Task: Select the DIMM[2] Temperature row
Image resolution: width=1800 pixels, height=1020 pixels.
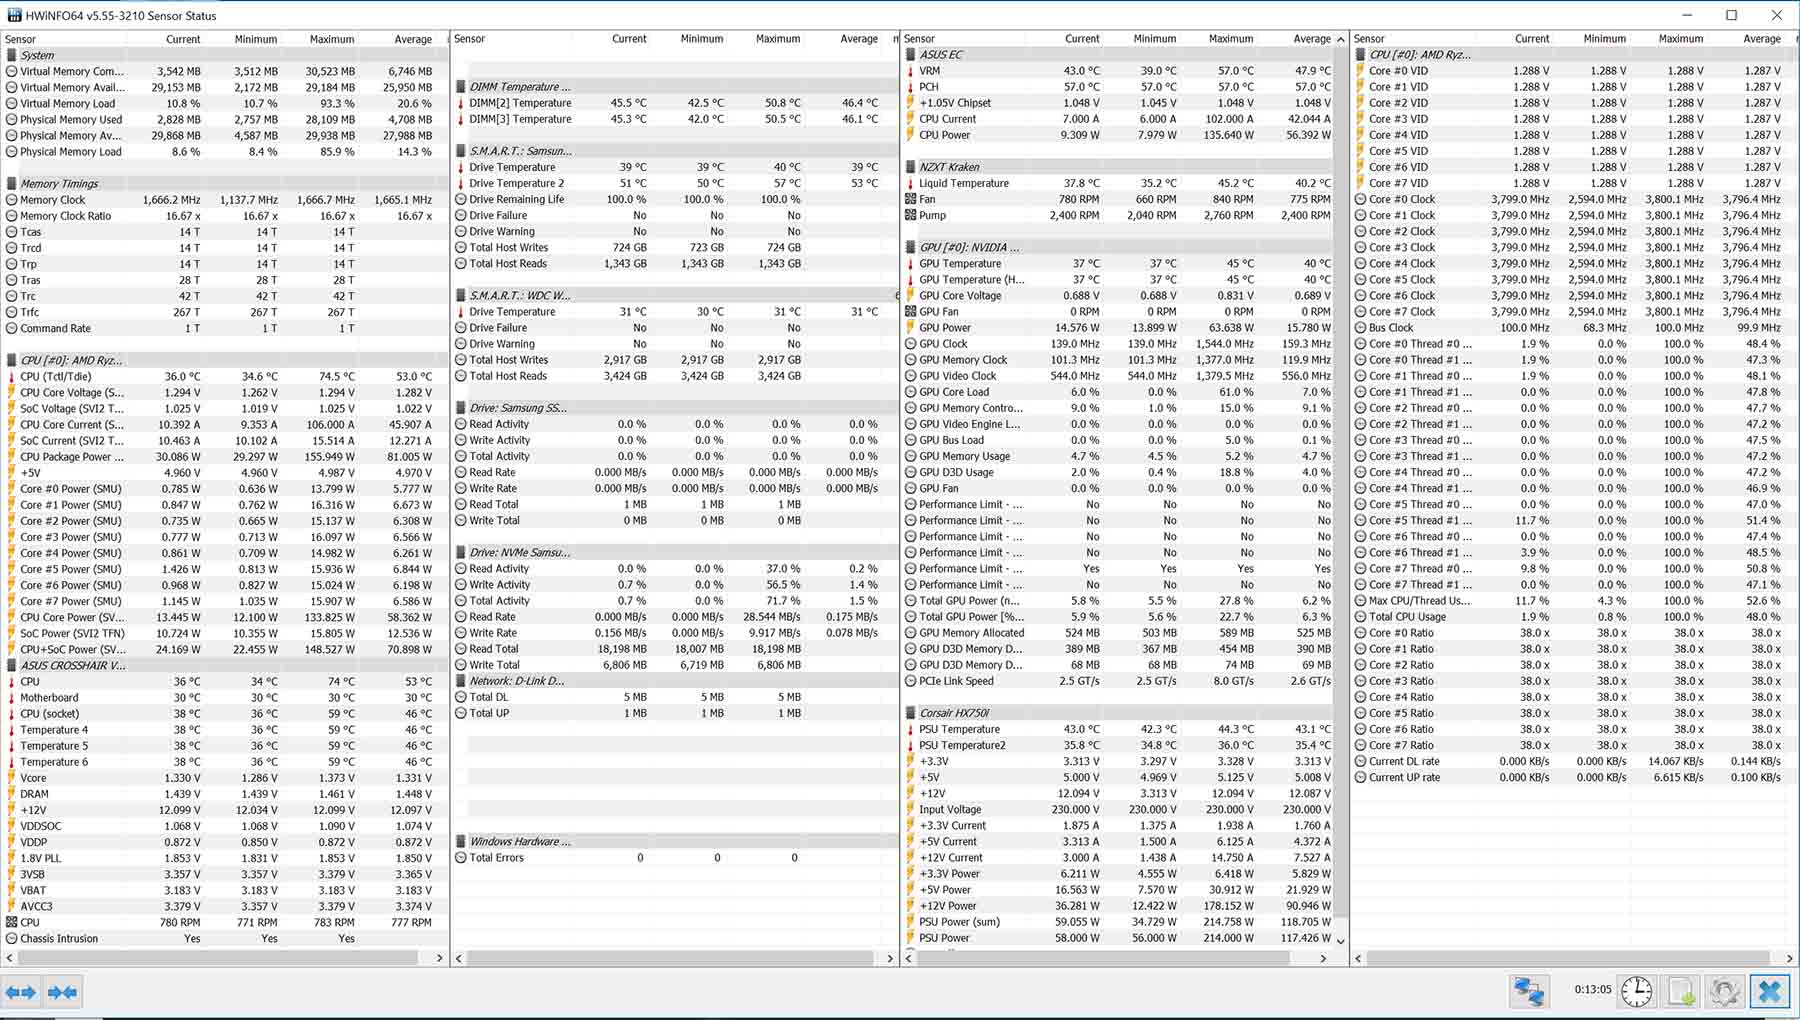Action: [674, 103]
